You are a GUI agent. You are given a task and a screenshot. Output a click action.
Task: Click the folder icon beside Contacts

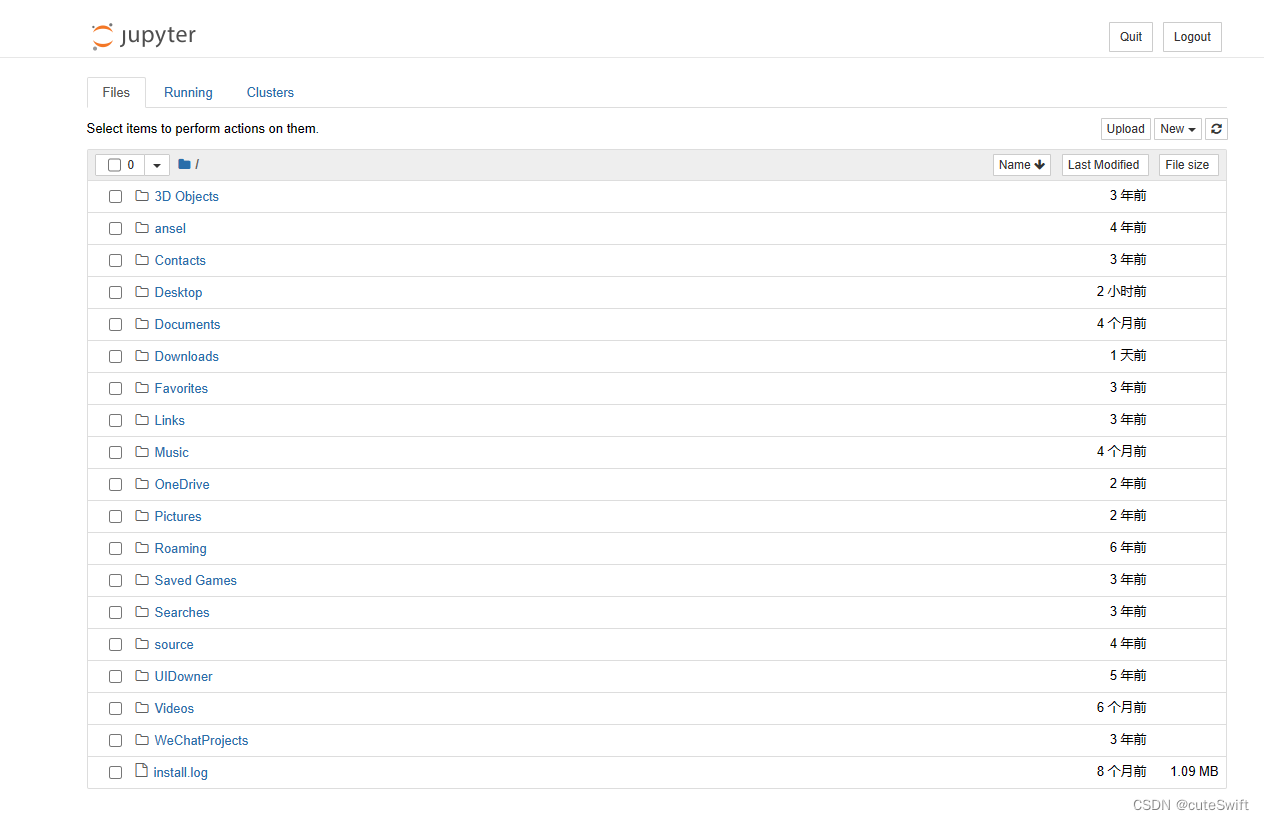(x=142, y=260)
